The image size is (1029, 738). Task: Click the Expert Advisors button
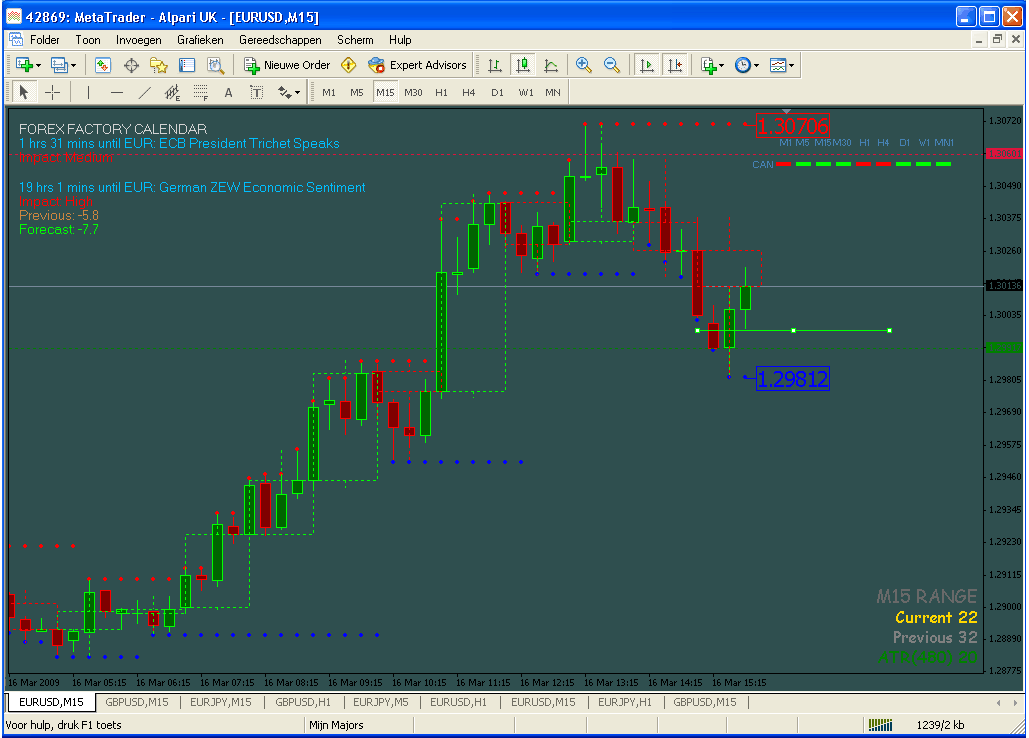point(417,65)
